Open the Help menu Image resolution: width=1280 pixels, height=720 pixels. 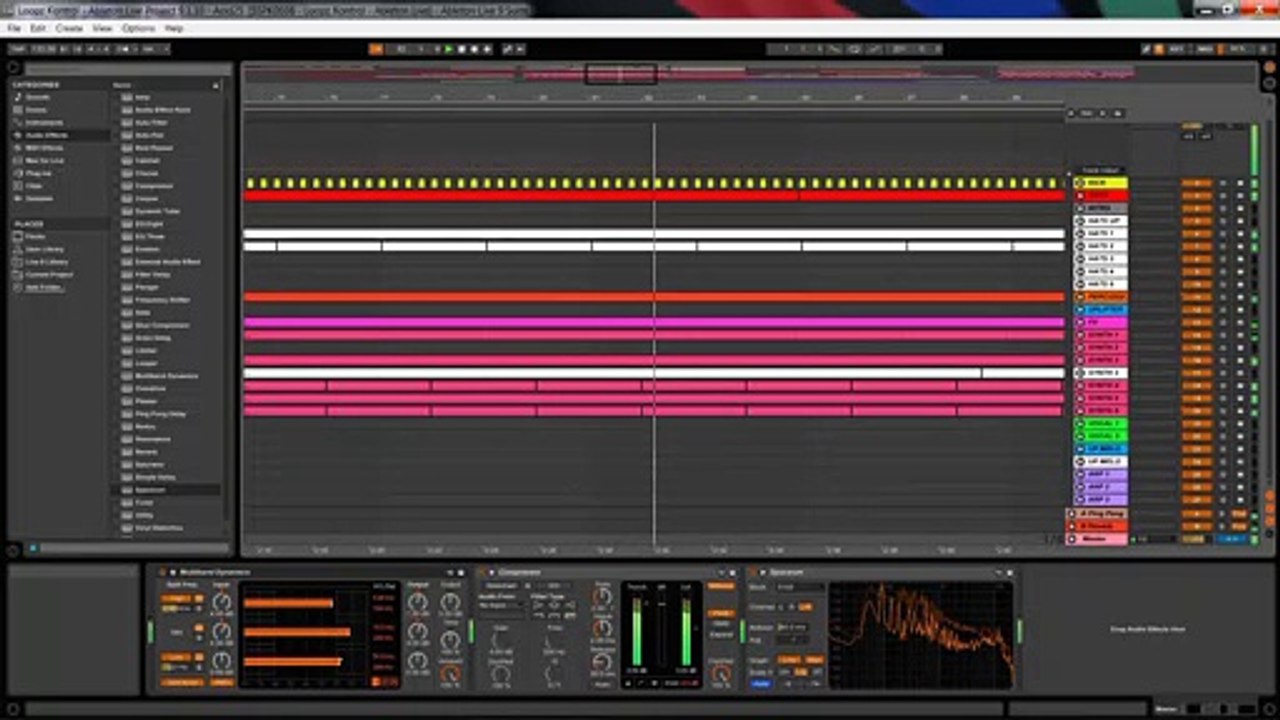coord(174,28)
